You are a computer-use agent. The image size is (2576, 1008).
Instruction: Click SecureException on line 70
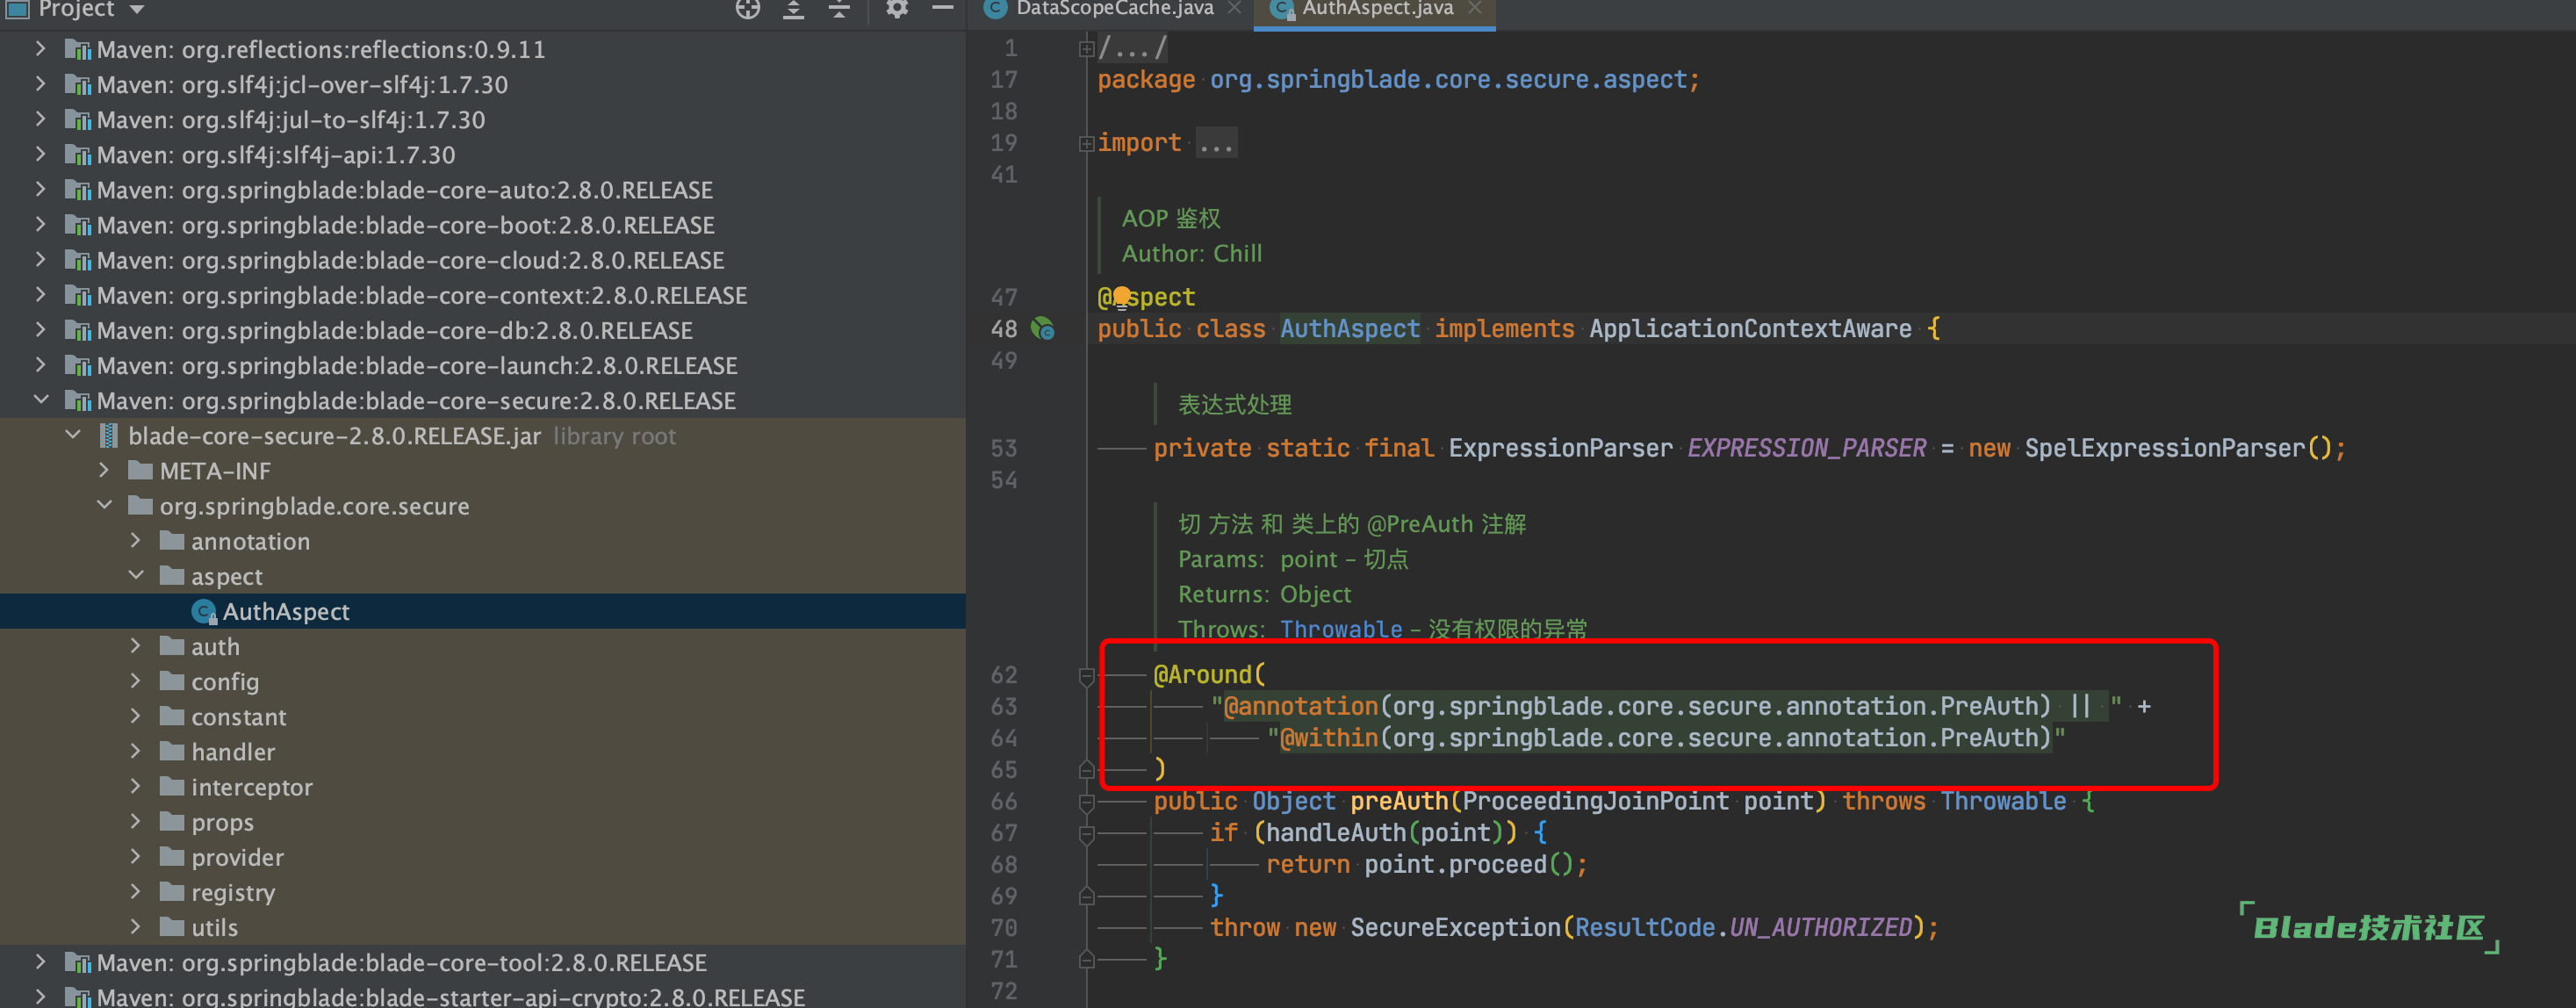(1455, 927)
